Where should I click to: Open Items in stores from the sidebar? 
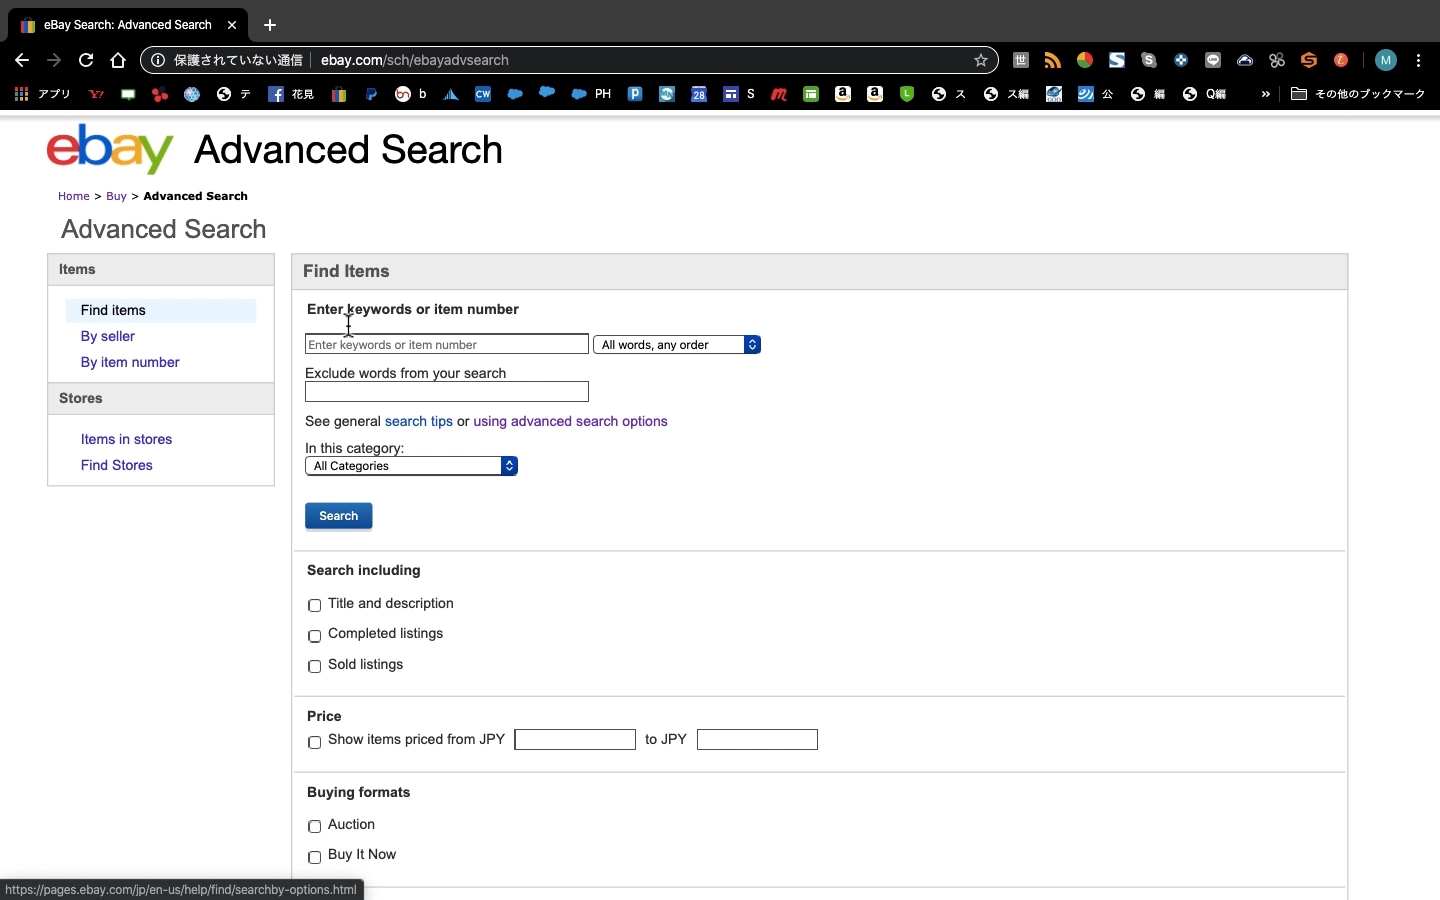point(126,439)
